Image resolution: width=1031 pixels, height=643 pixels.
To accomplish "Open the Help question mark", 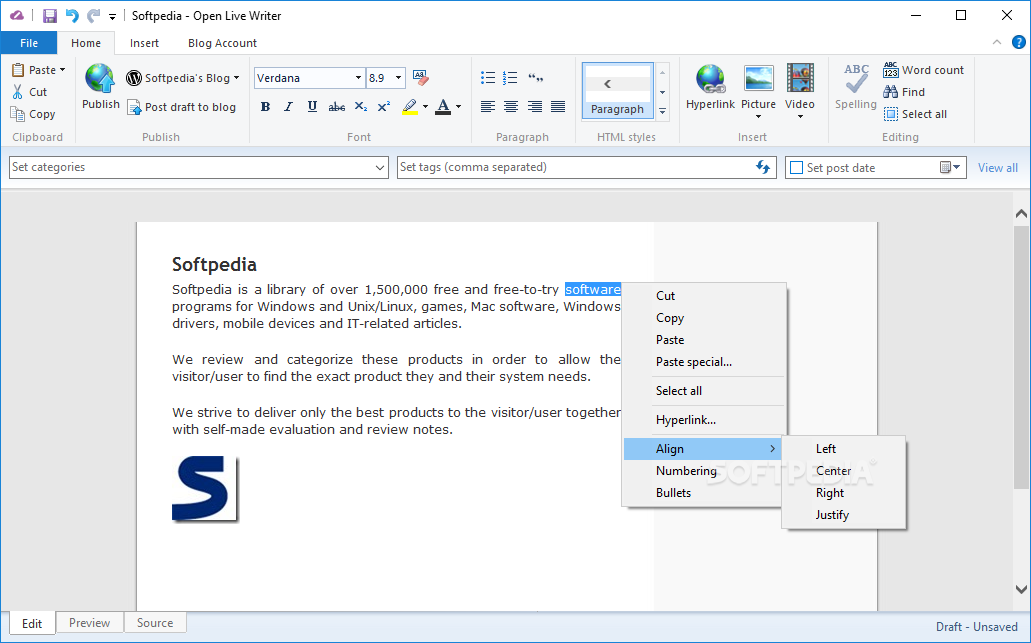I will (1019, 42).
